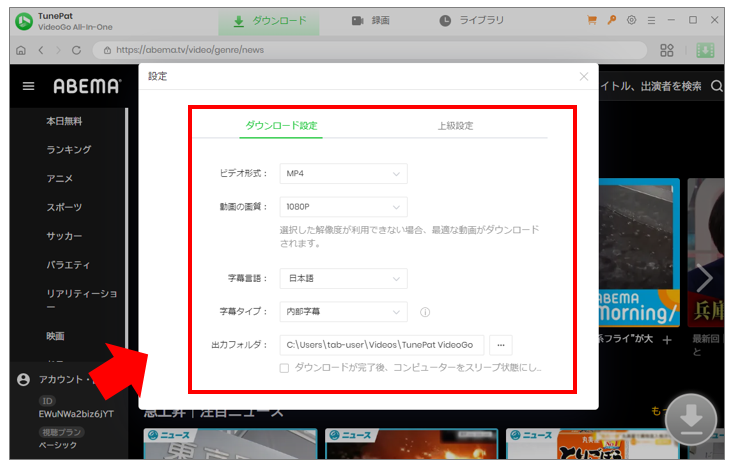The width and height of the screenshot is (738, 465).
Task: Click the account ID EWuNWa2biz6jYT
Action: [x=76, y=414]
